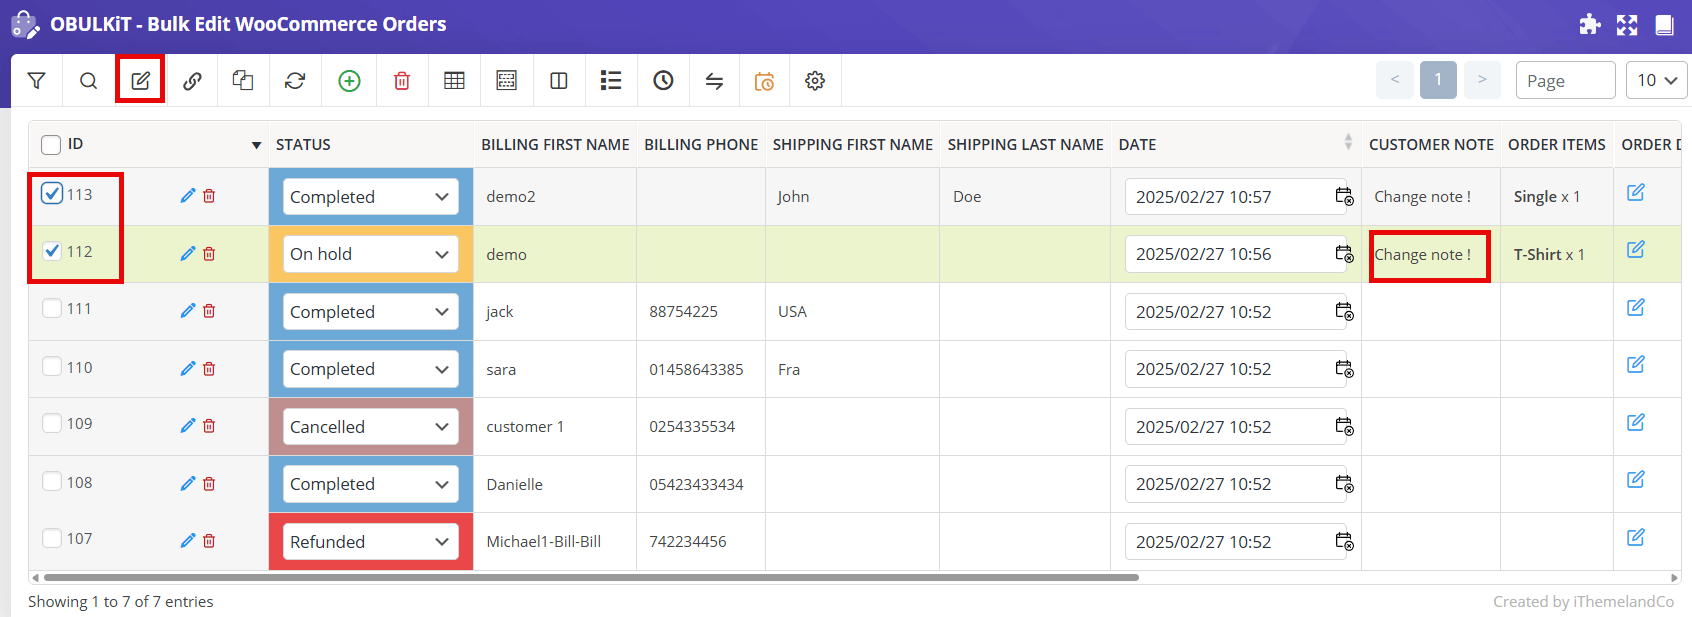The width and height of the screenshot is (1692, 617).
Task: Click the 'Single x 1' order item
Action: coord(1547,197)
